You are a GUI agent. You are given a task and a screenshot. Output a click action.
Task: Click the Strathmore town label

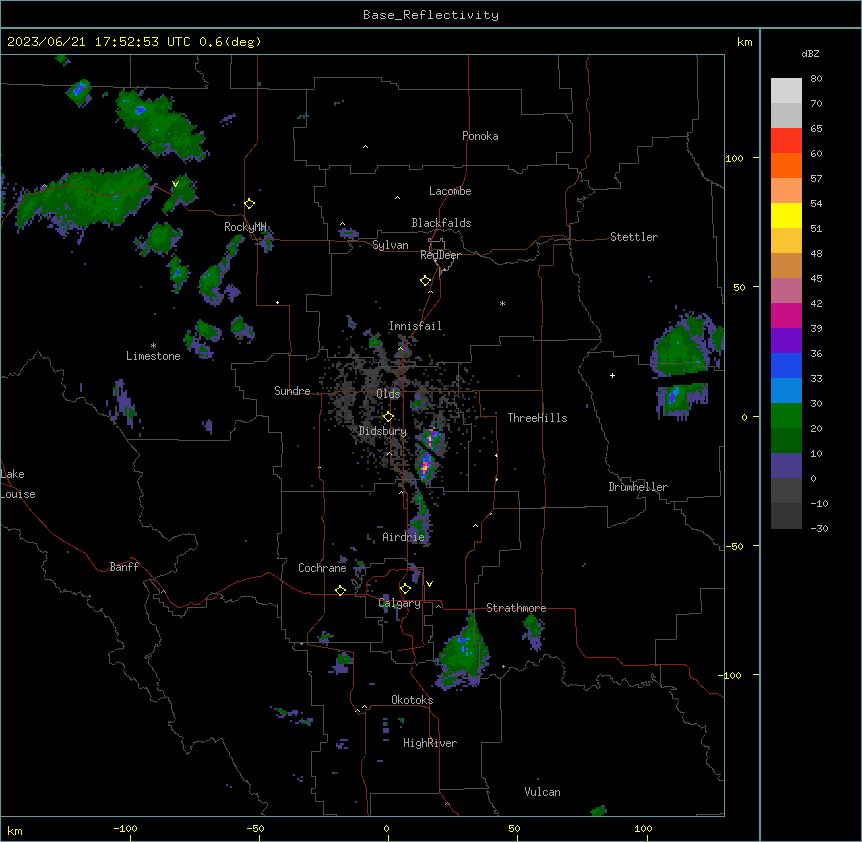[516, 608]
